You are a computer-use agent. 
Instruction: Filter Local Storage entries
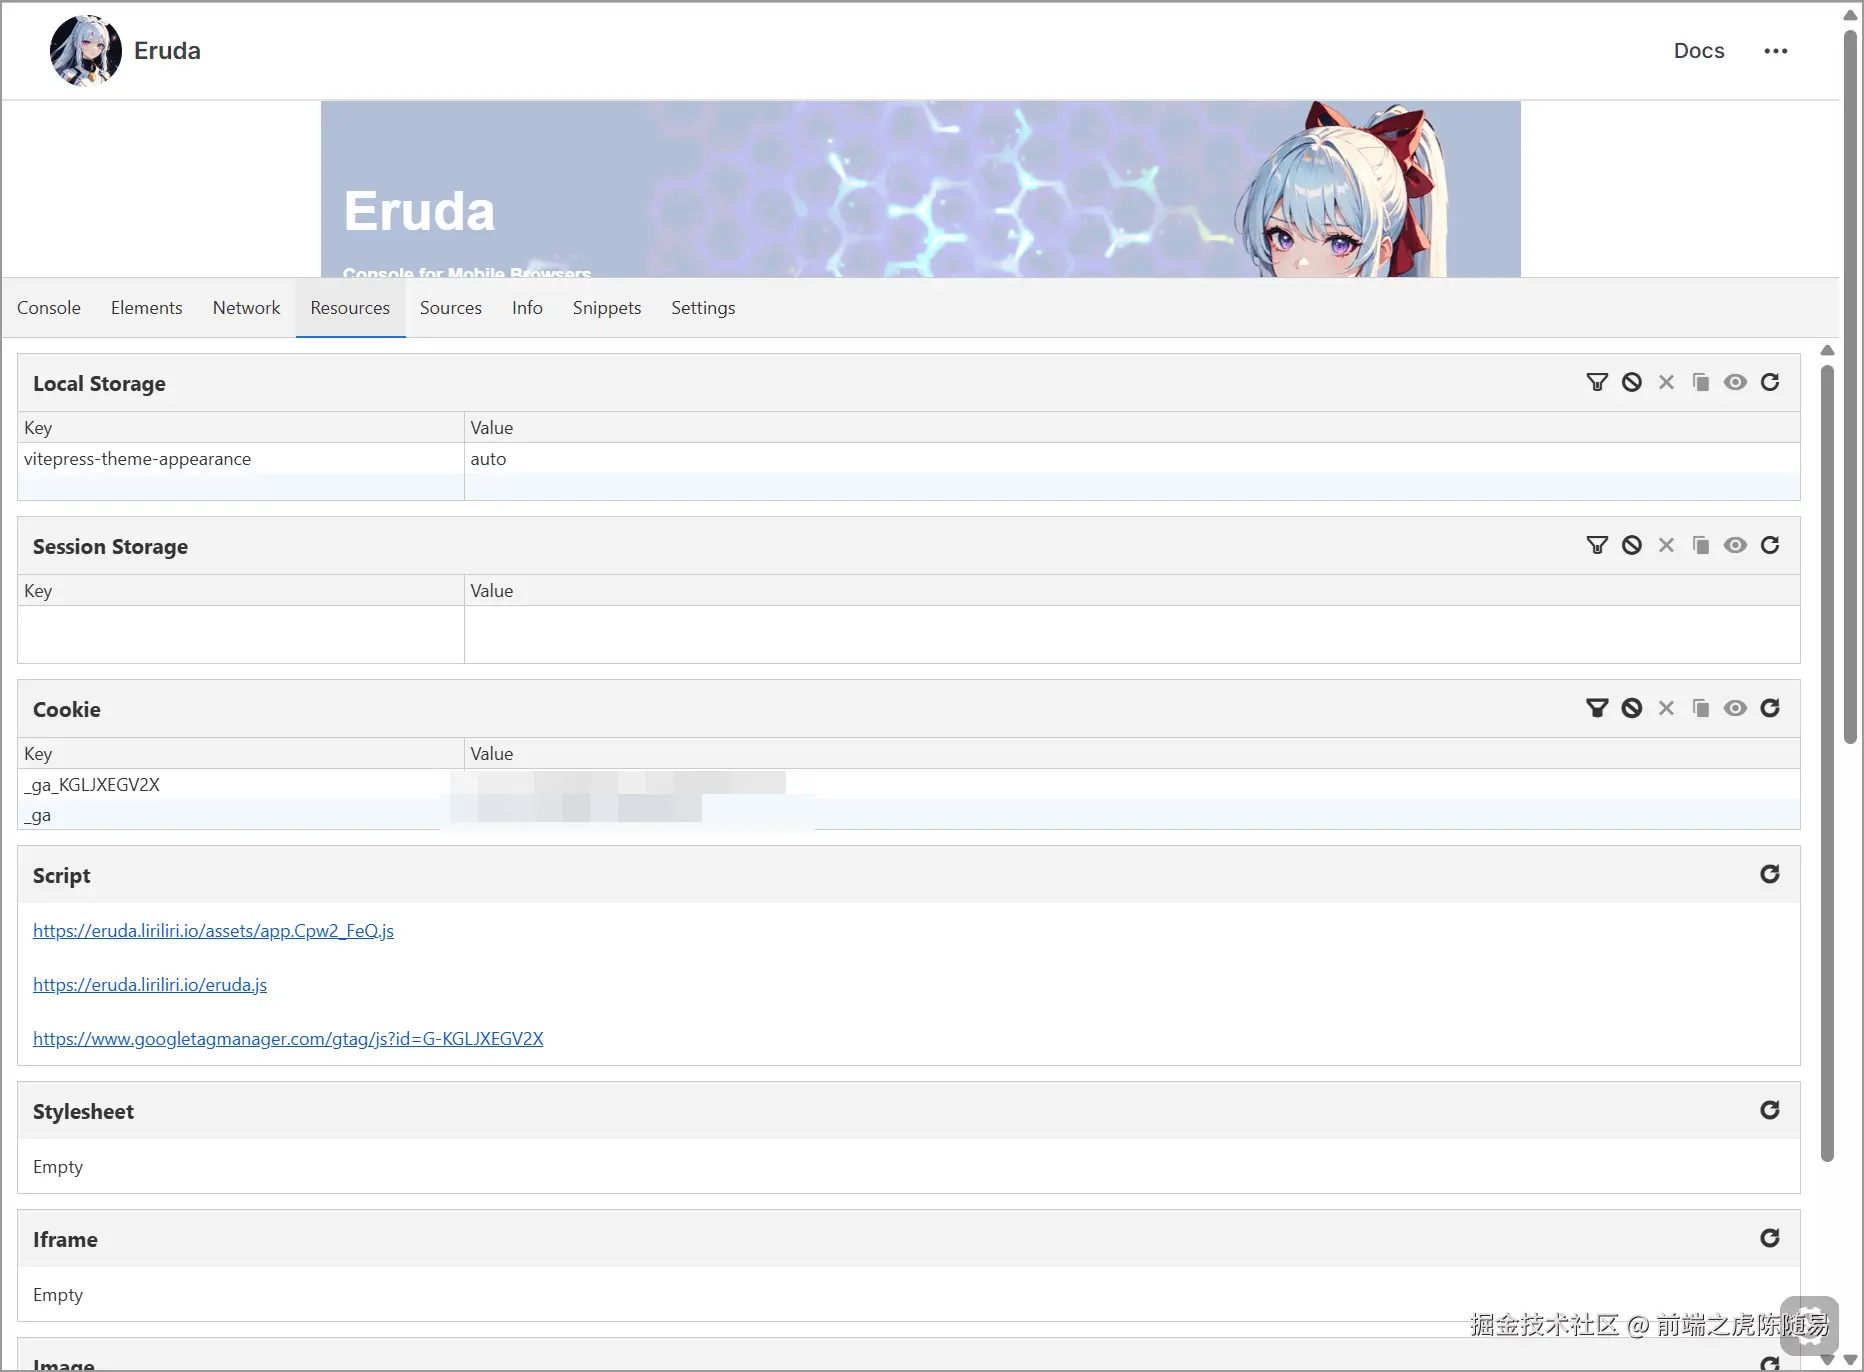click(1597, 382)
